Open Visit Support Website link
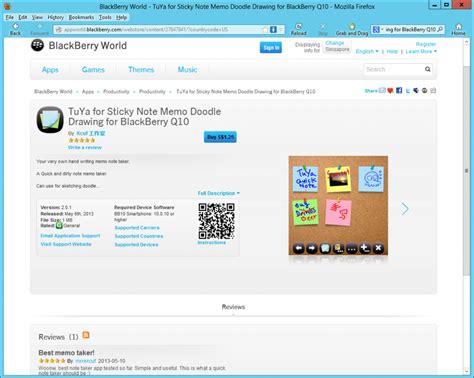Screen dimensions: 474x378 point(66,244)
